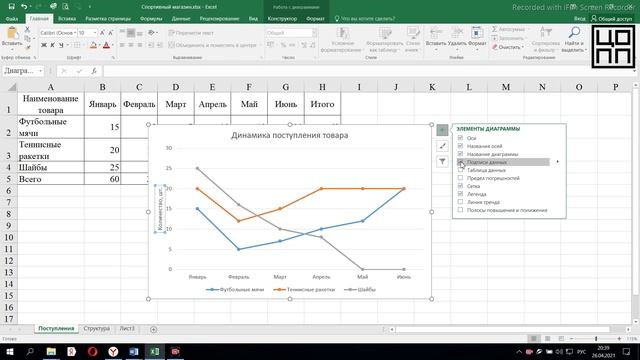Click the formula bar input

[x=367, y=71]
